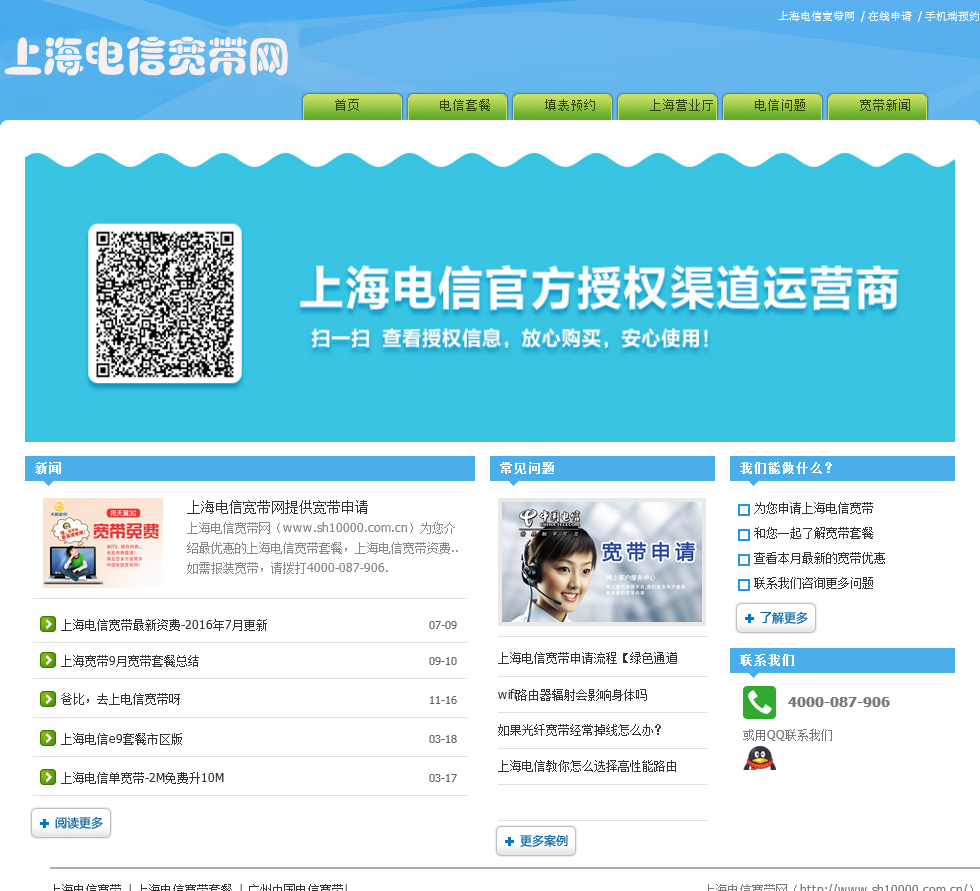Open news 上海电信e9套餐市区版
Screen dimensions: 980x891
(121, 739)
